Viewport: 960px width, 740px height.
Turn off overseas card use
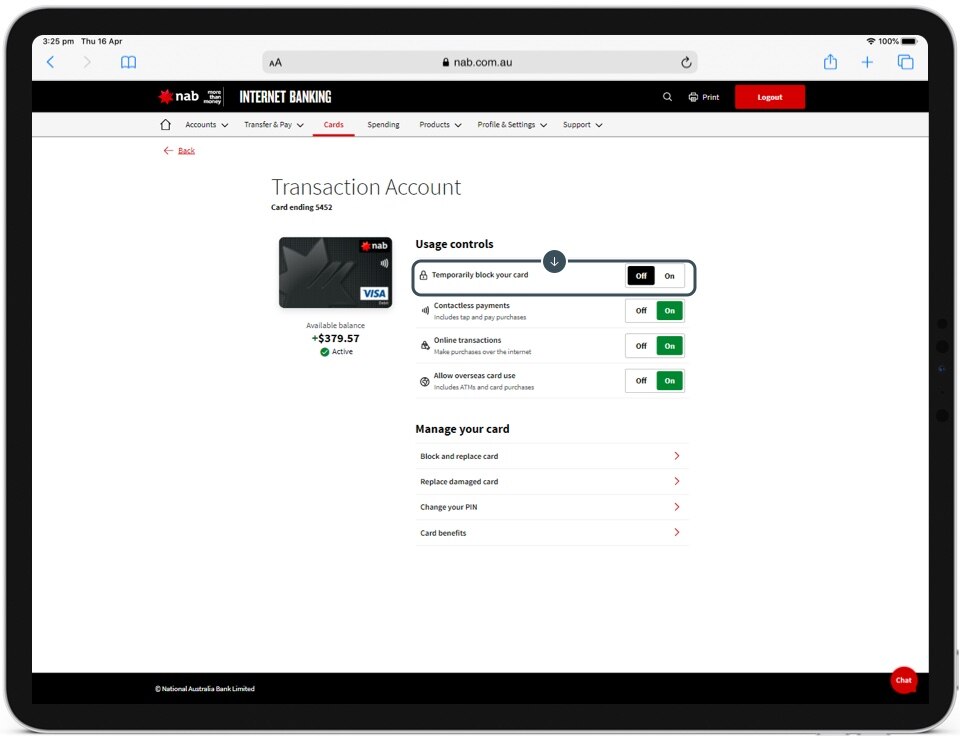641,381
